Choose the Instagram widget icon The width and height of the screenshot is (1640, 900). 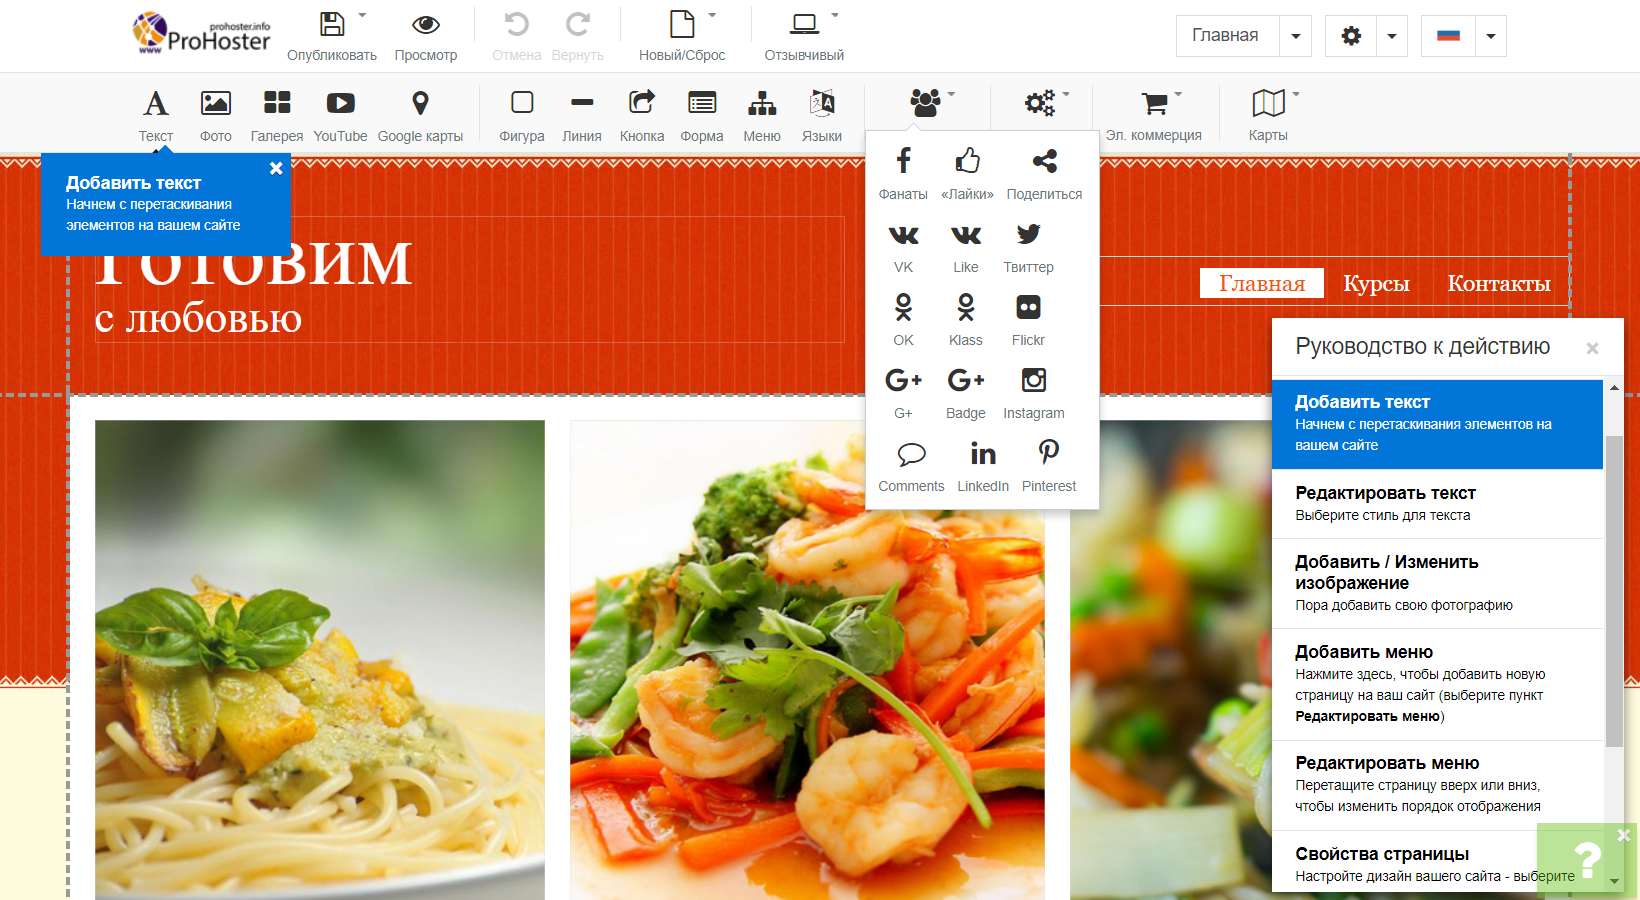(1033, 381)
